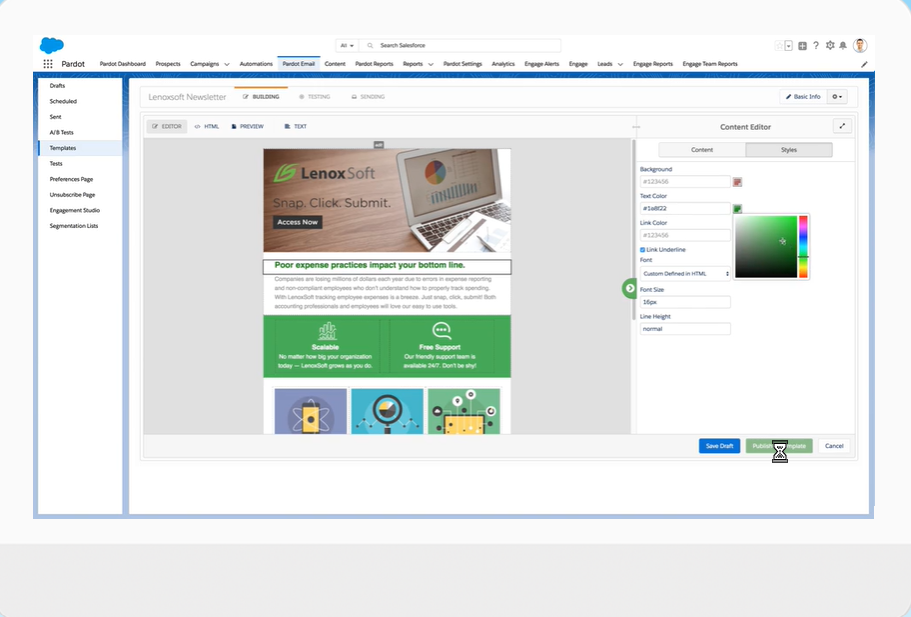Expand the Content Editor to fullscreen
The image size is (911, 617).
[841, 126]
